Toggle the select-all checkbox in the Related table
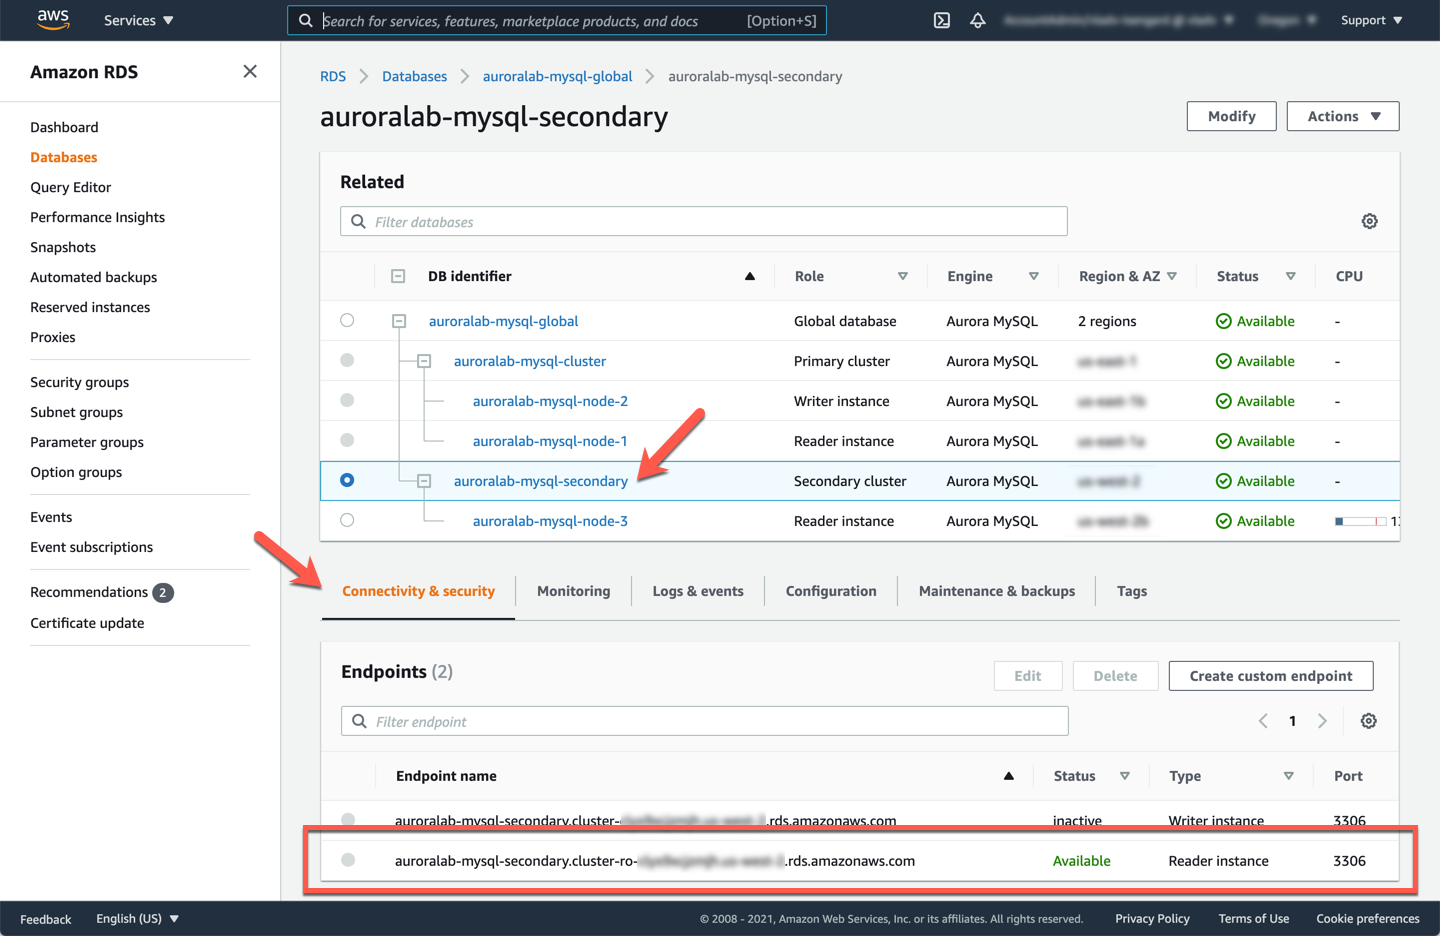 coord(397,276)
